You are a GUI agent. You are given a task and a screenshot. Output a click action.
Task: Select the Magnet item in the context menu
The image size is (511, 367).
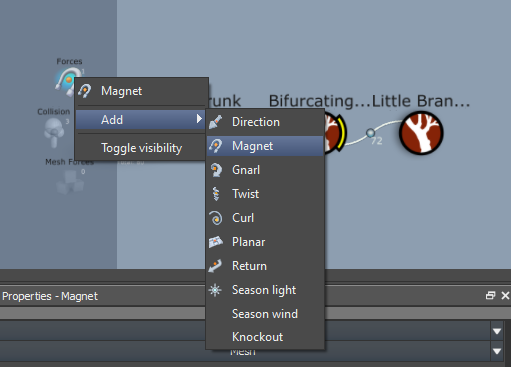(x=140, y=91)
